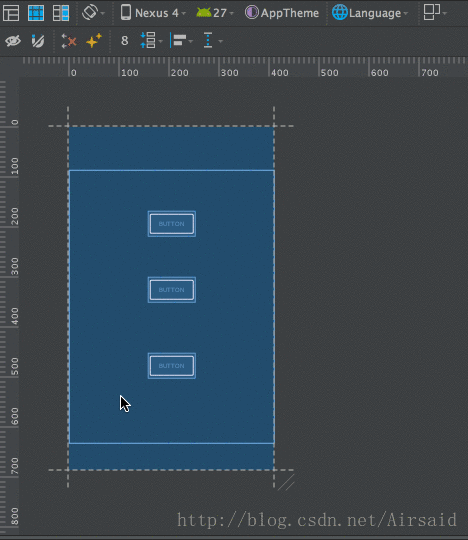Toggle show constraints eye icon

coord(13,41)
